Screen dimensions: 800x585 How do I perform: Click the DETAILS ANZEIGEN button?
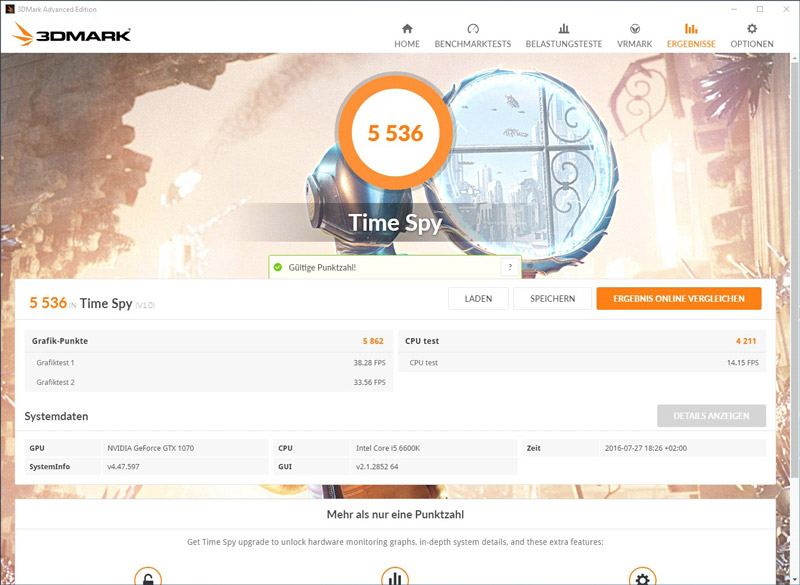(711, 416)
